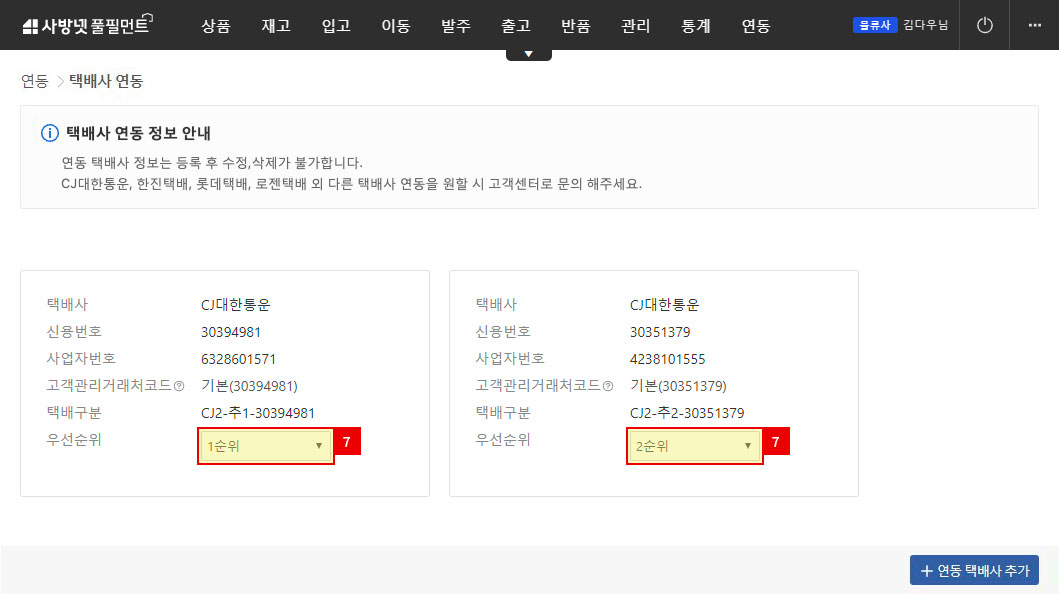
Task: Go to the 출고 menu
Action: tap(515, 26)
